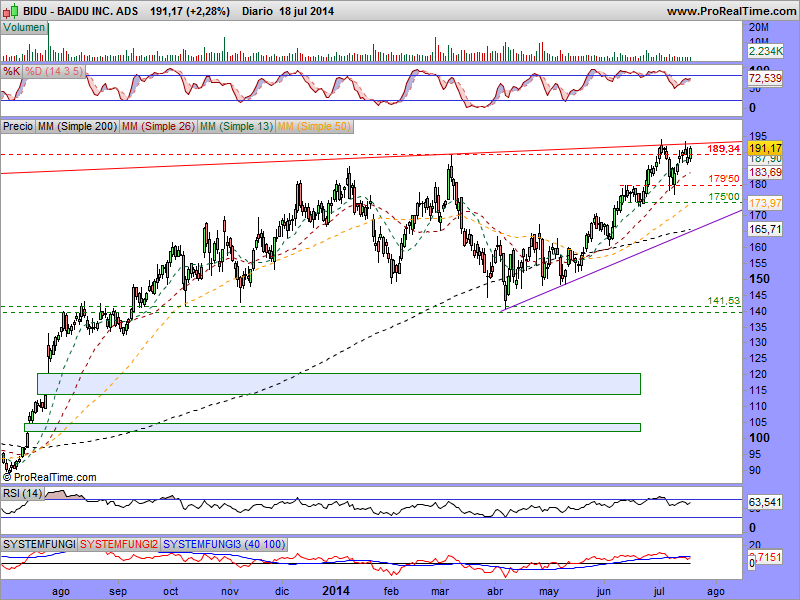This screenshot has width=800, height=600.
Task: Click the Diario timeframe label
Action: 257,11
